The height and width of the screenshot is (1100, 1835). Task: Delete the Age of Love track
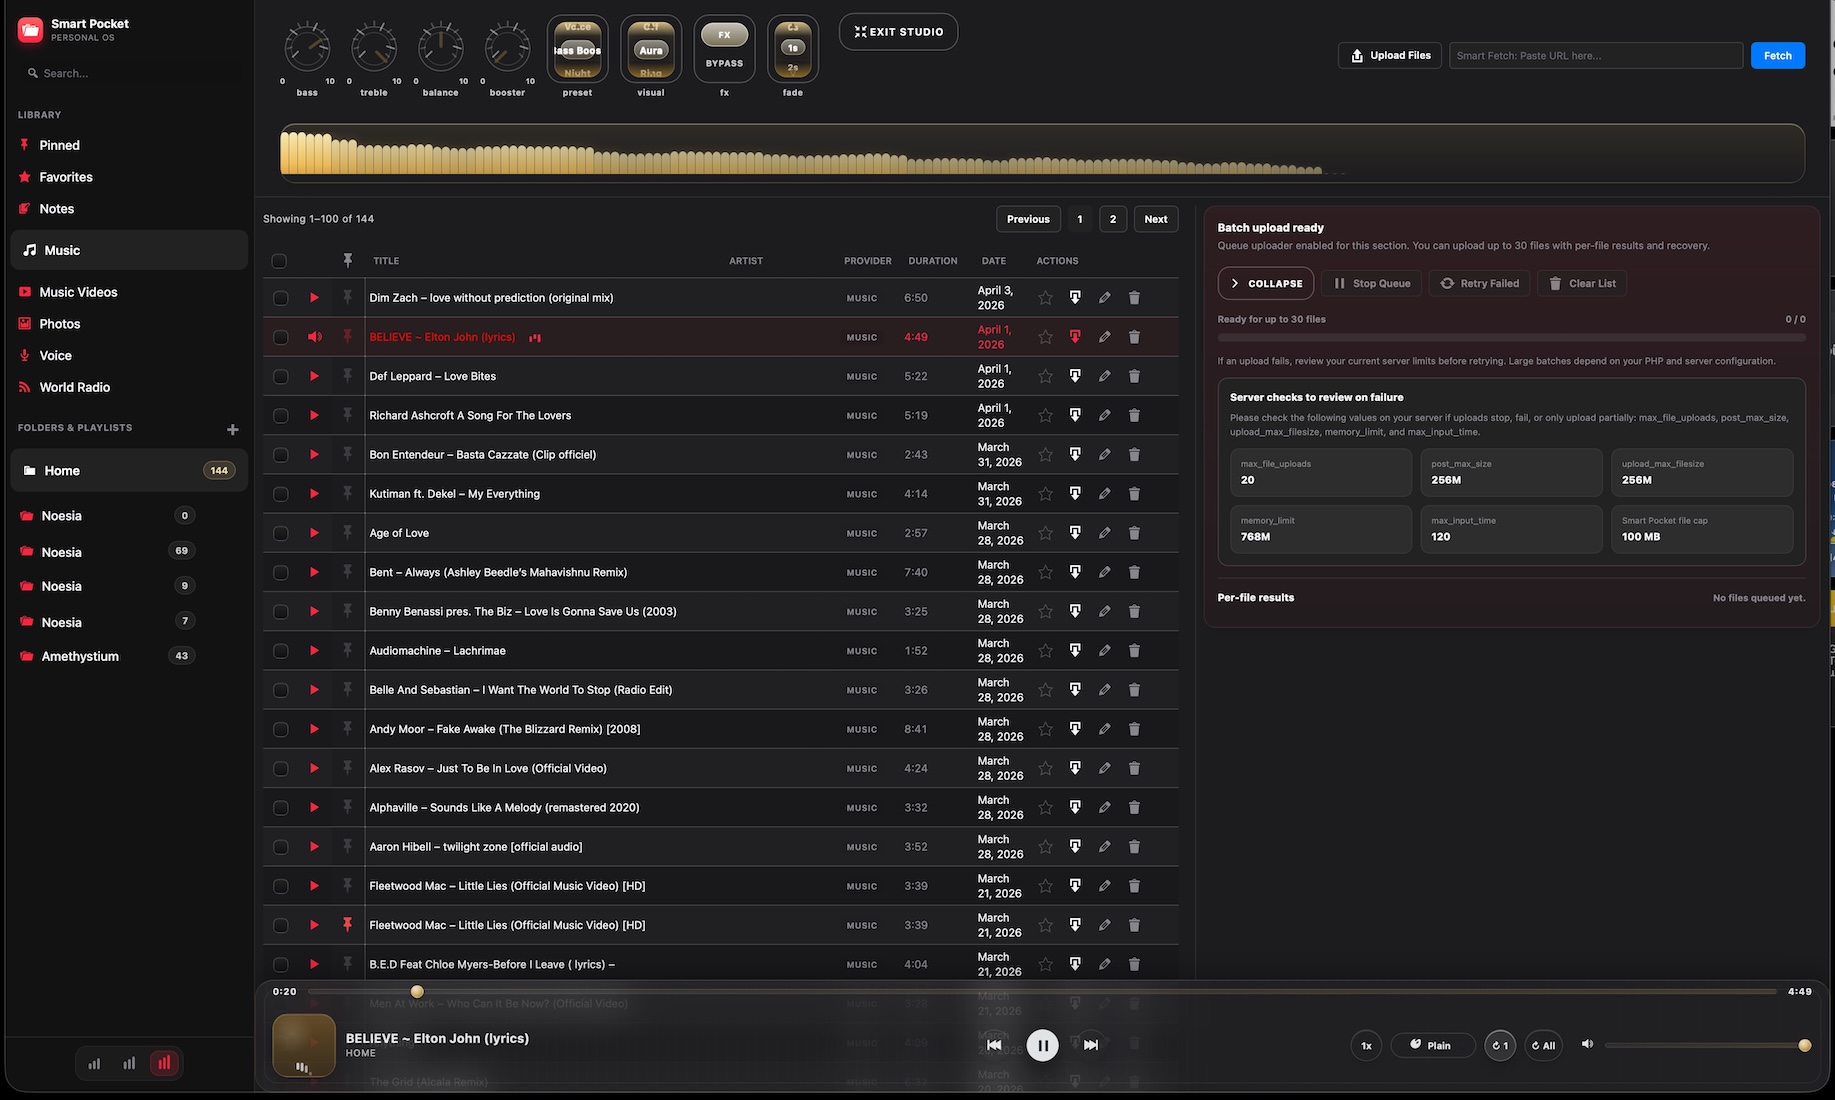pos(1134,533)
